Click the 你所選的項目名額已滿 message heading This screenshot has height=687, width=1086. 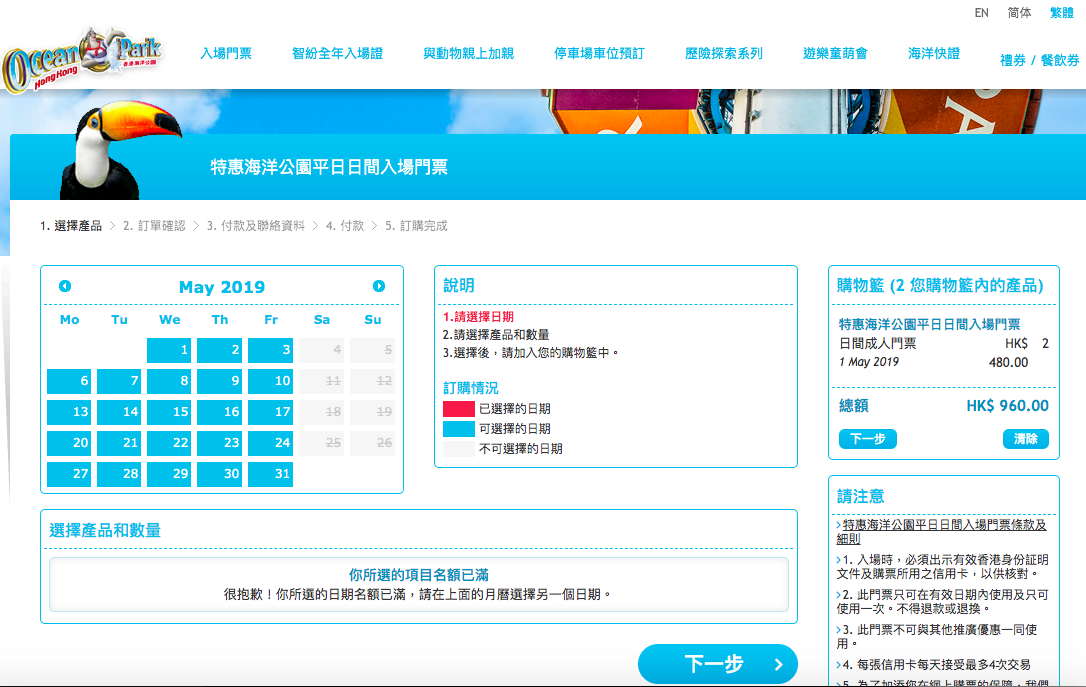coord(419,575)
